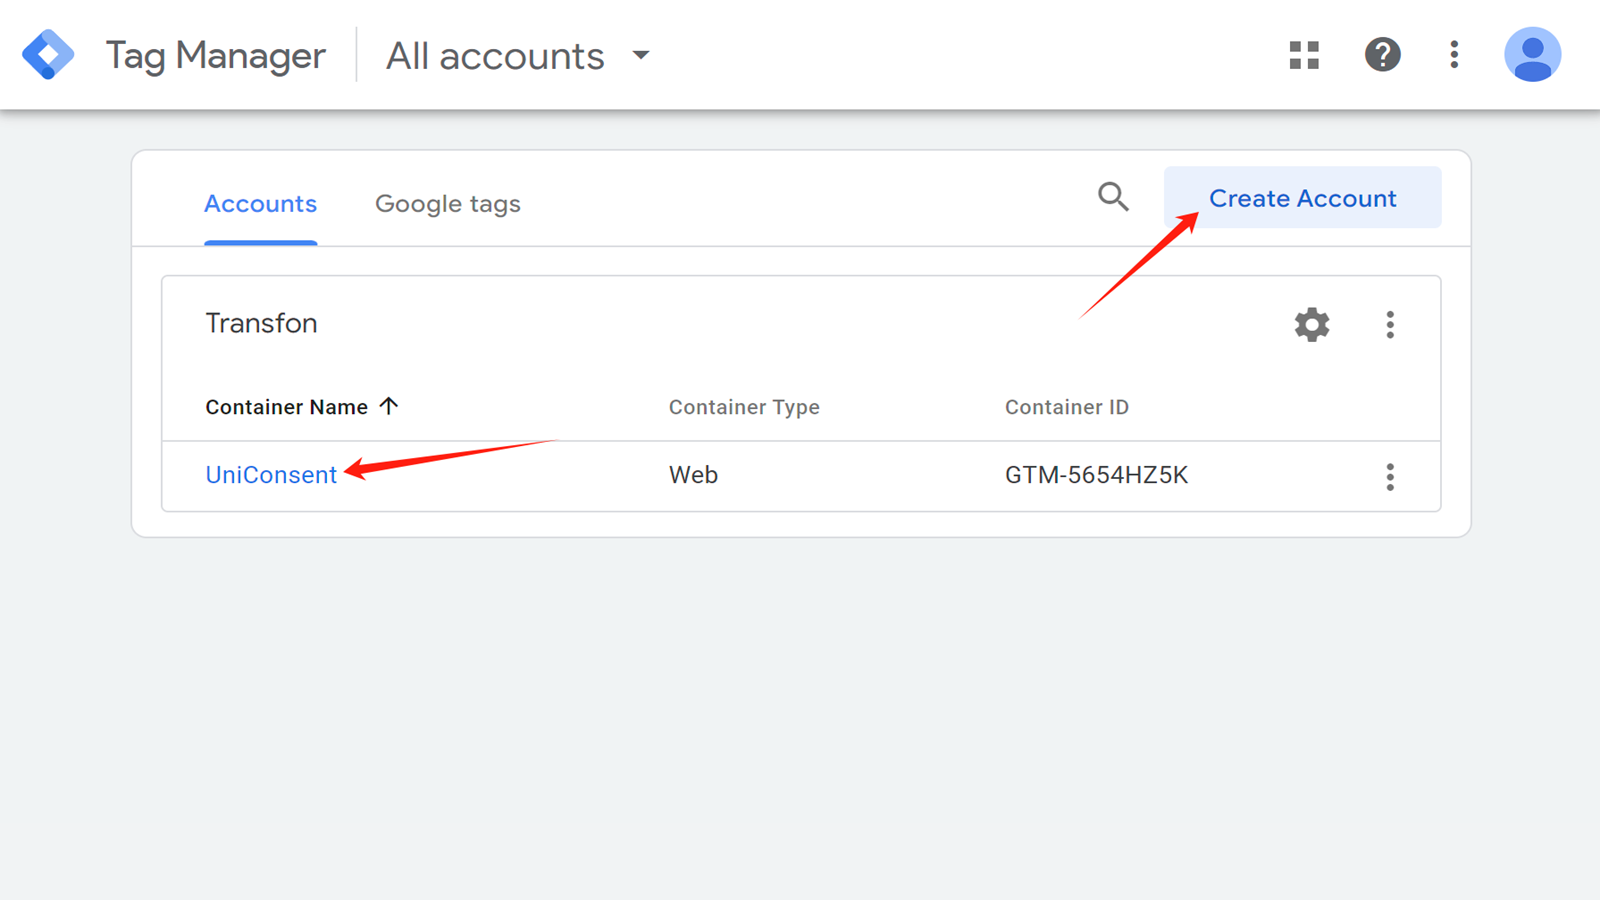This screenshot has height=900, width=1600.
Task: Click the Tag Manager logo icon
Action: click(48, 55)
